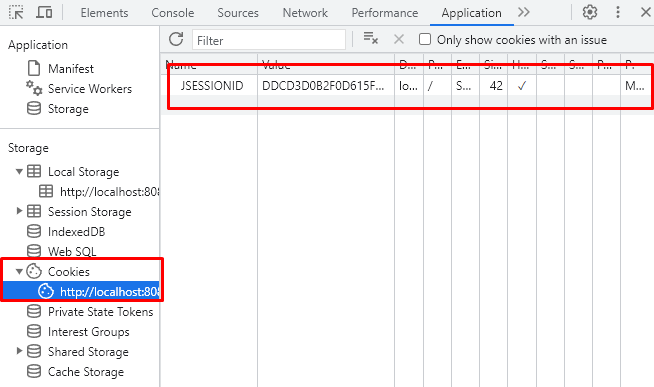Open the three-dot customize menu
654x387 pixels.
618,12
